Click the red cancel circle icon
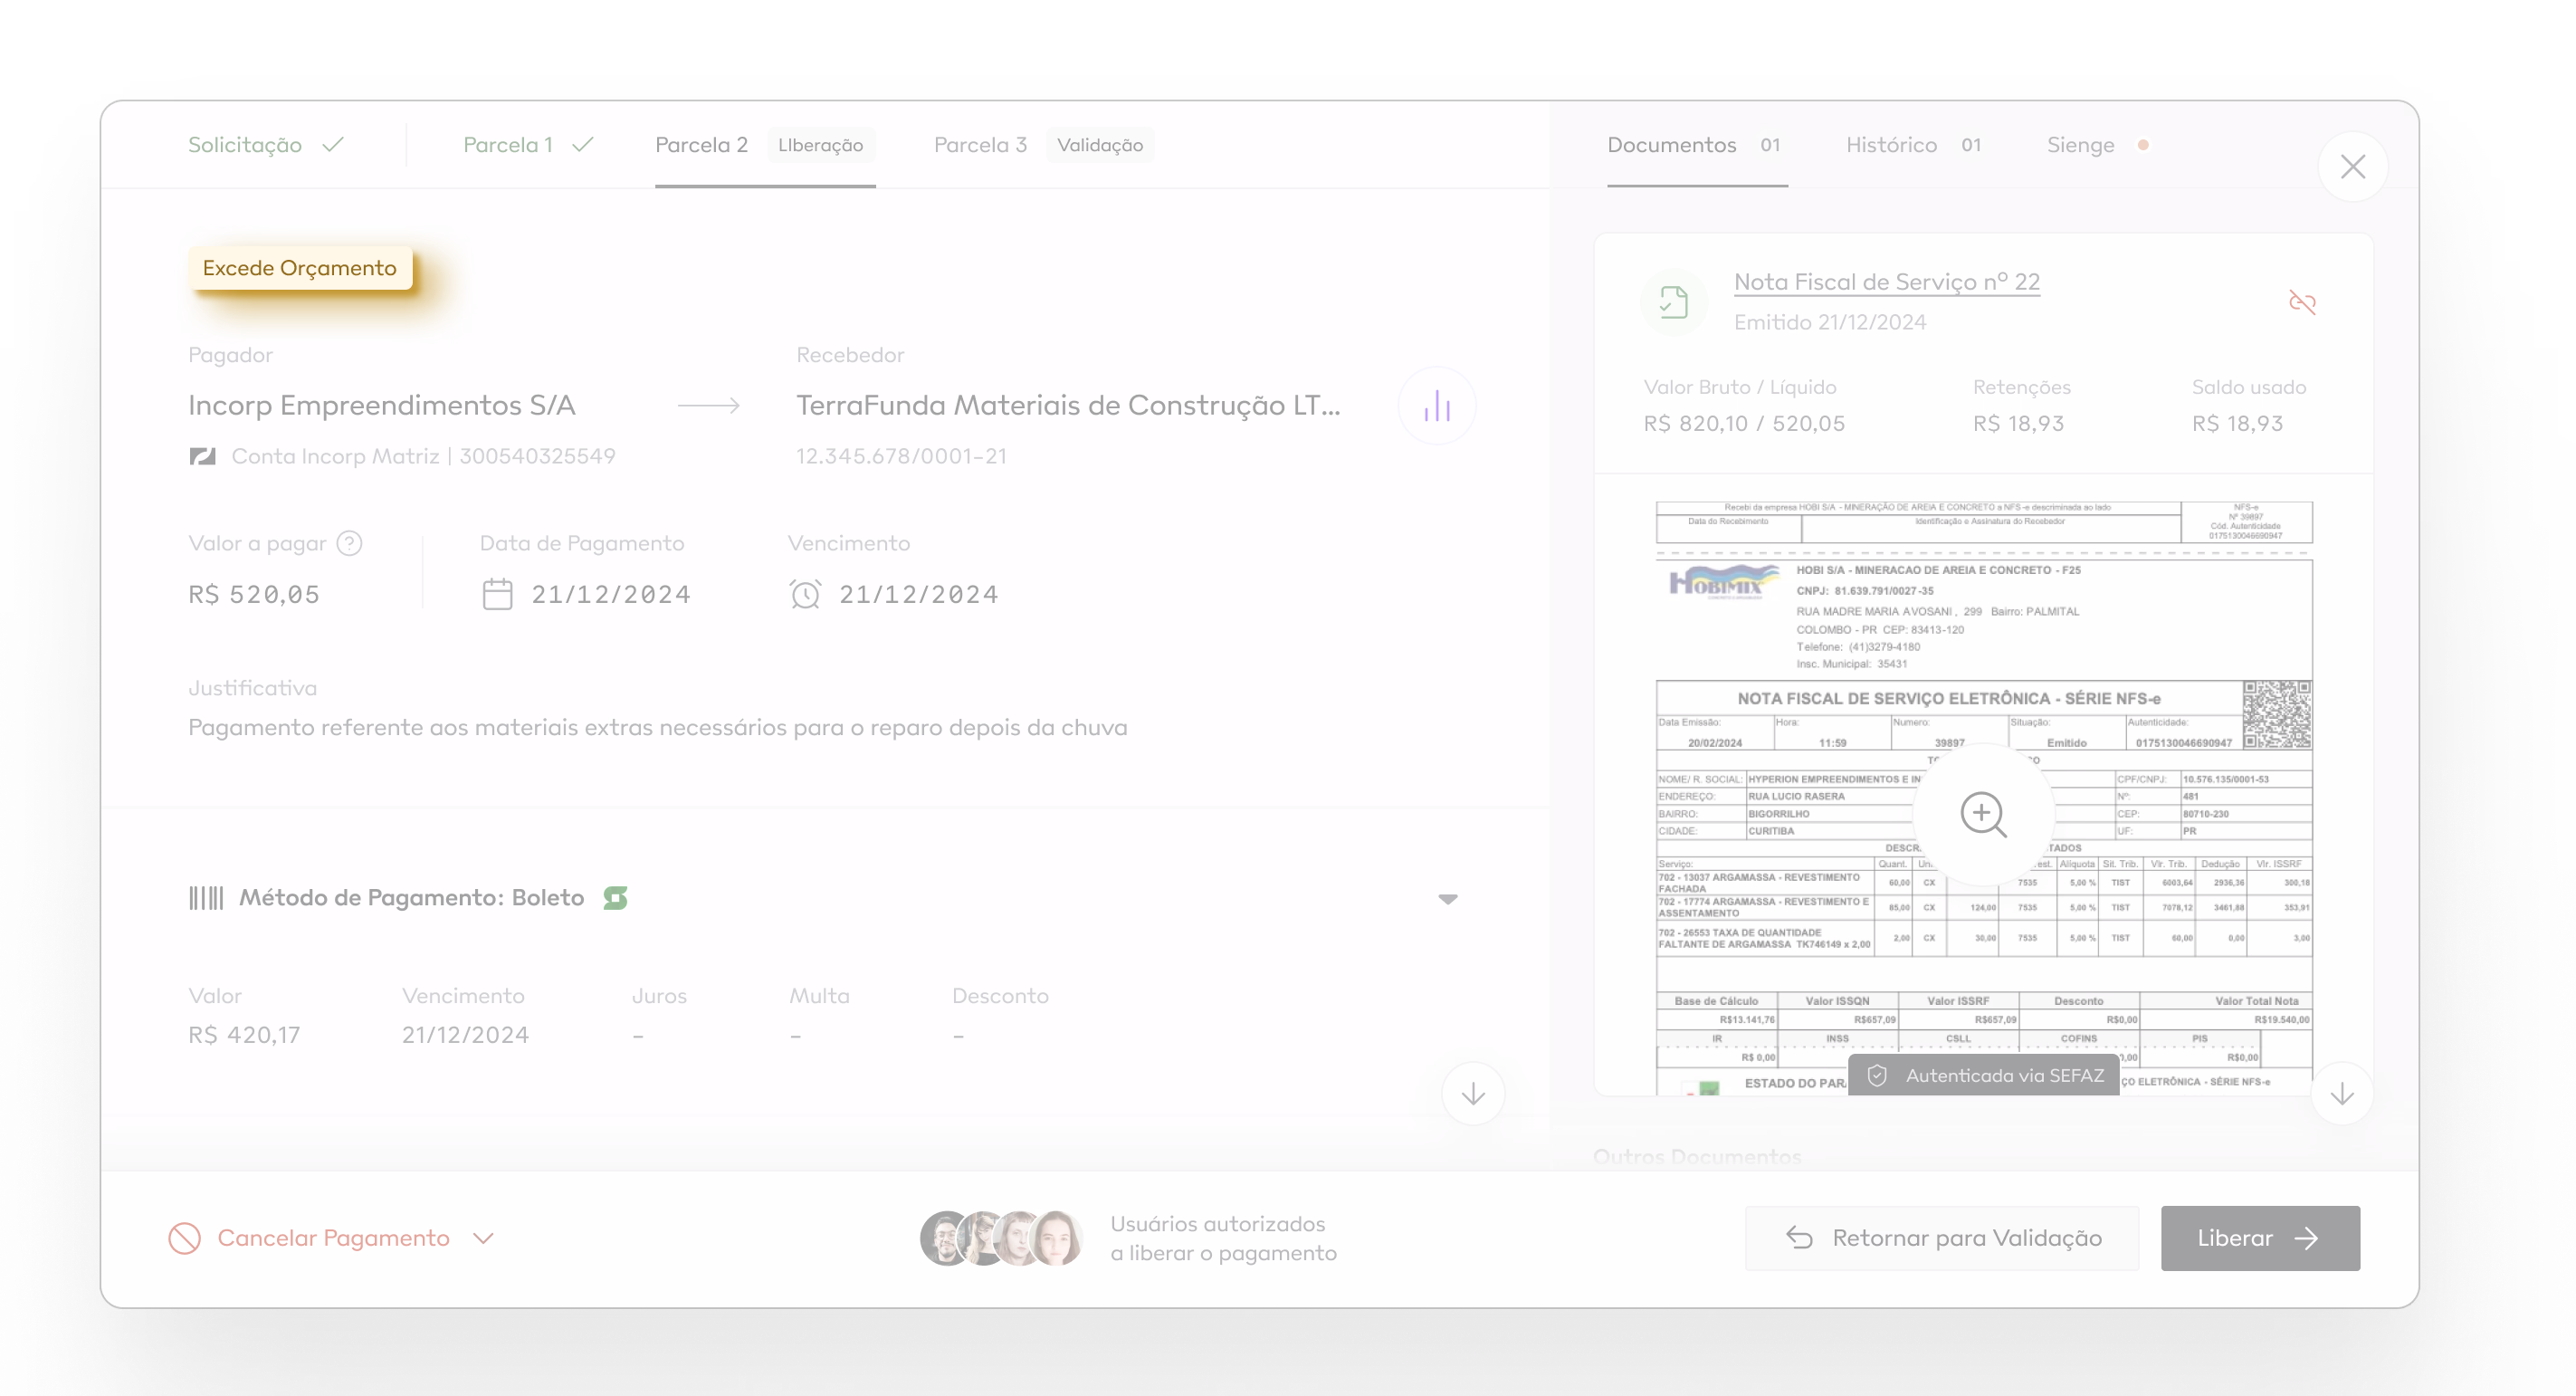2576x1396 pixels. click(185, 1238)
